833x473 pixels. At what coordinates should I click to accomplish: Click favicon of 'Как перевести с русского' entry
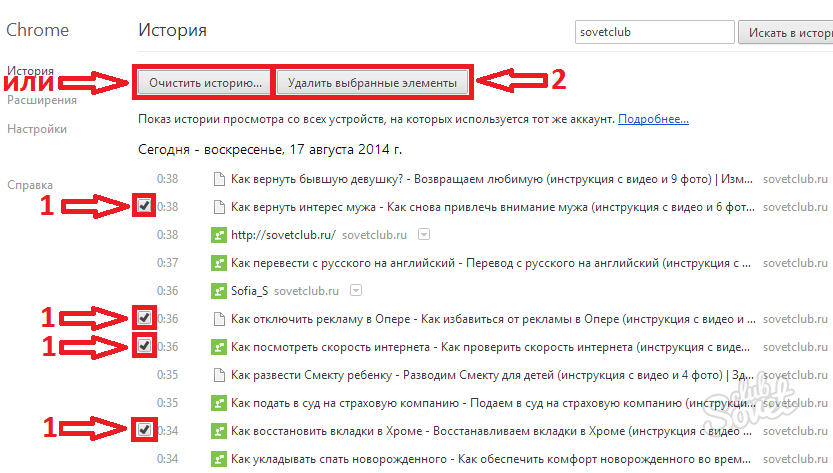[x=219, y=263]
